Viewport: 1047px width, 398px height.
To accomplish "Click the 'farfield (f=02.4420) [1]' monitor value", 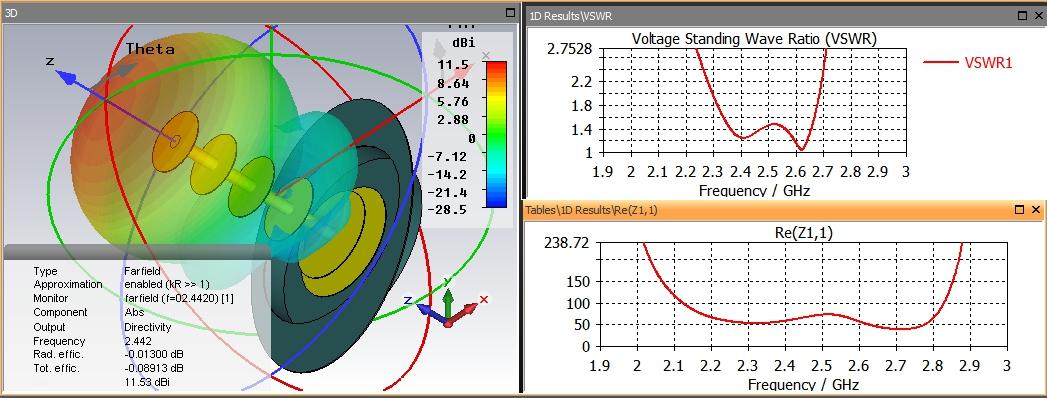I will point(178,298).
